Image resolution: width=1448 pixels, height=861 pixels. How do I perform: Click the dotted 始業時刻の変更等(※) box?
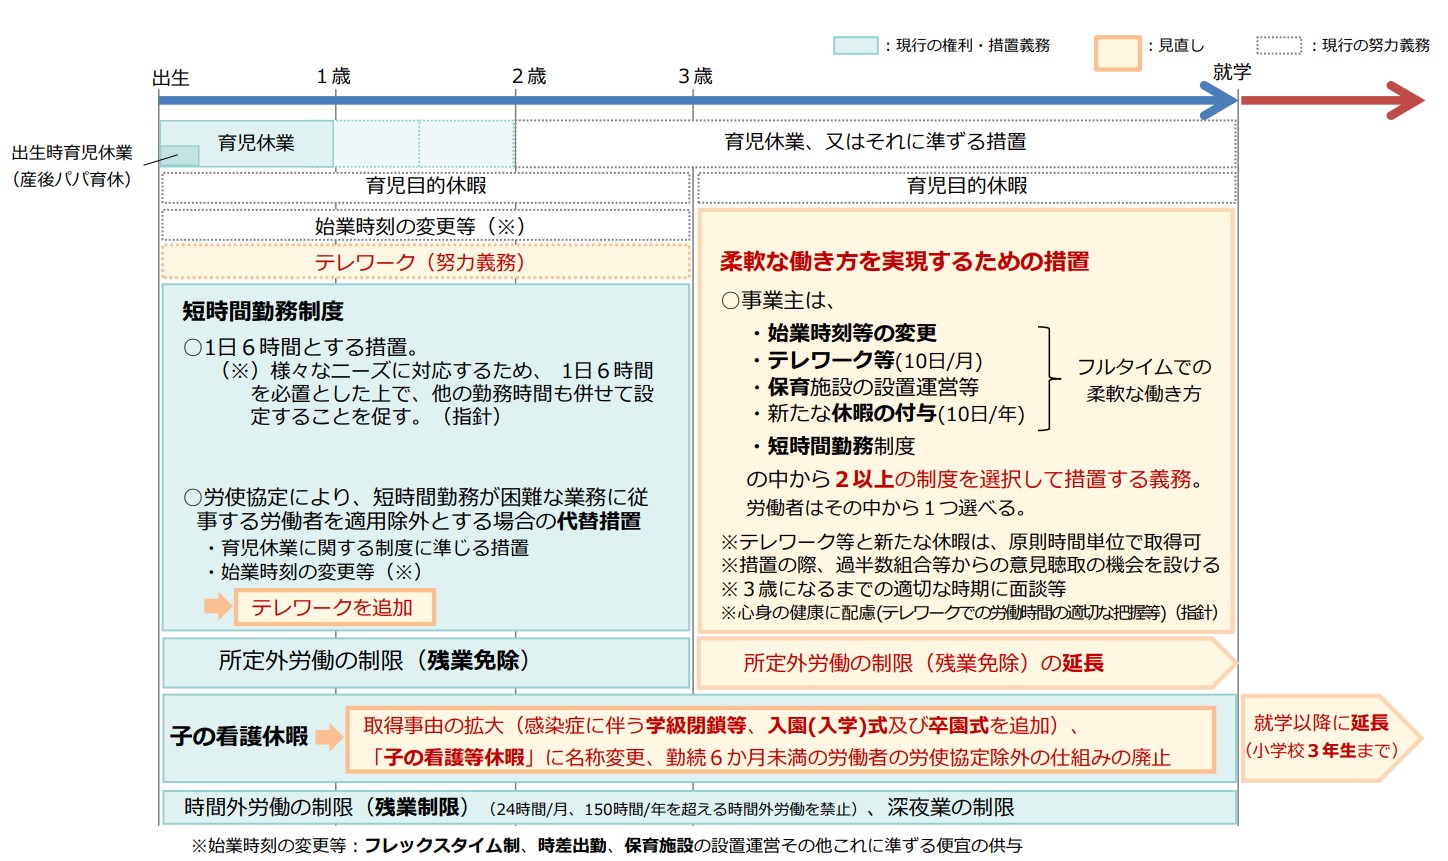click(x=426, y=226)
